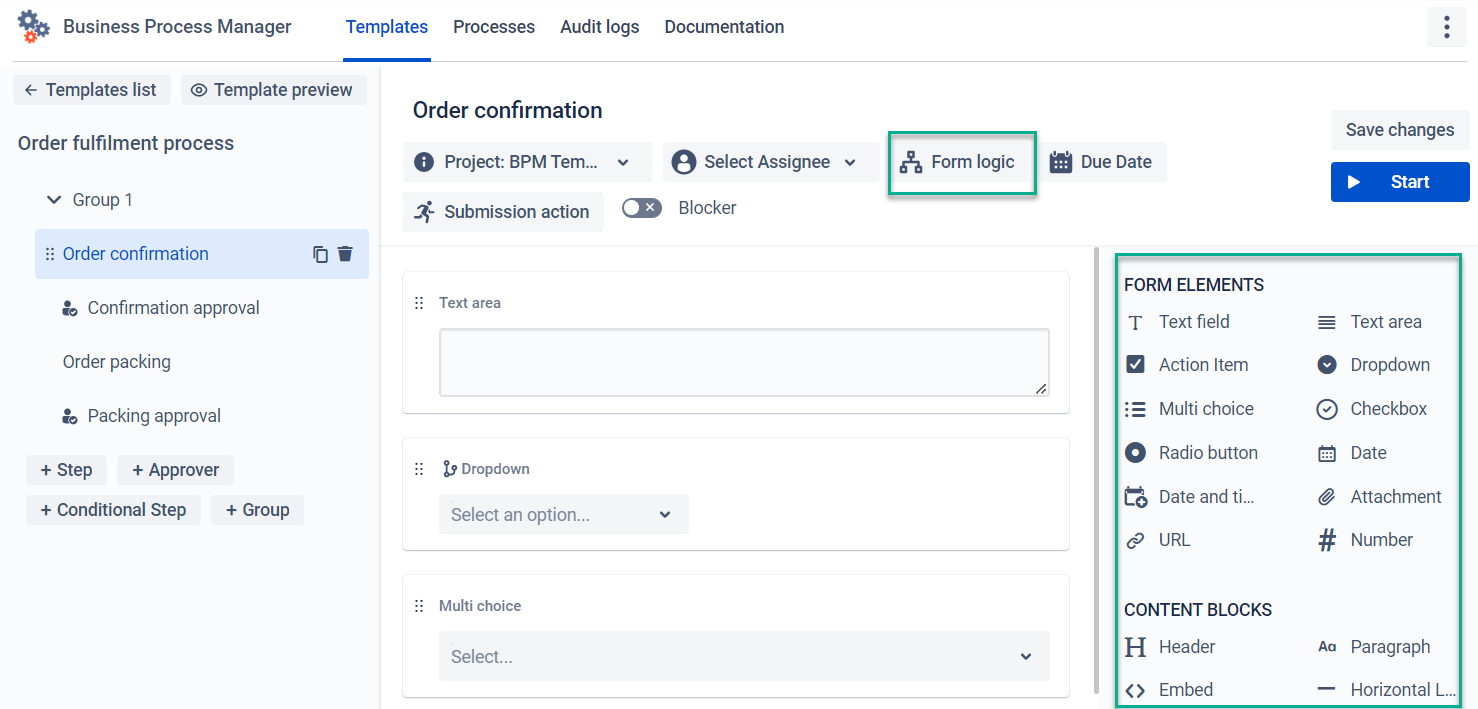This screenshot has width=1478, height=709.
Task: Disable the Blocker toggle
Action: click(x=641, y=207)
